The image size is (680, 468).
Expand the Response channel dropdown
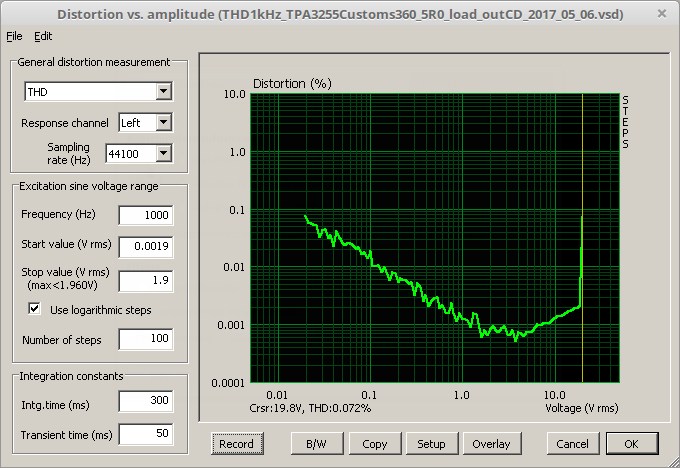coord(163,123)
